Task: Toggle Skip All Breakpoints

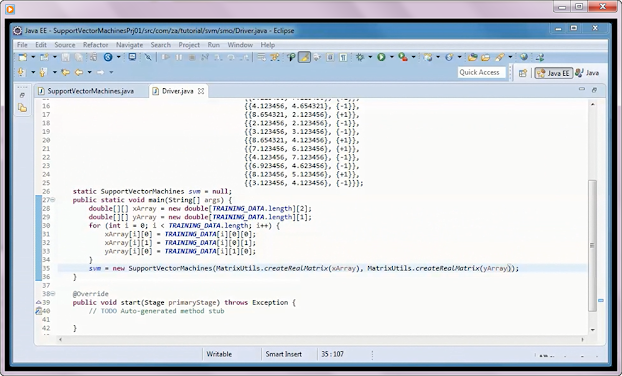Action: click(148, 58)
